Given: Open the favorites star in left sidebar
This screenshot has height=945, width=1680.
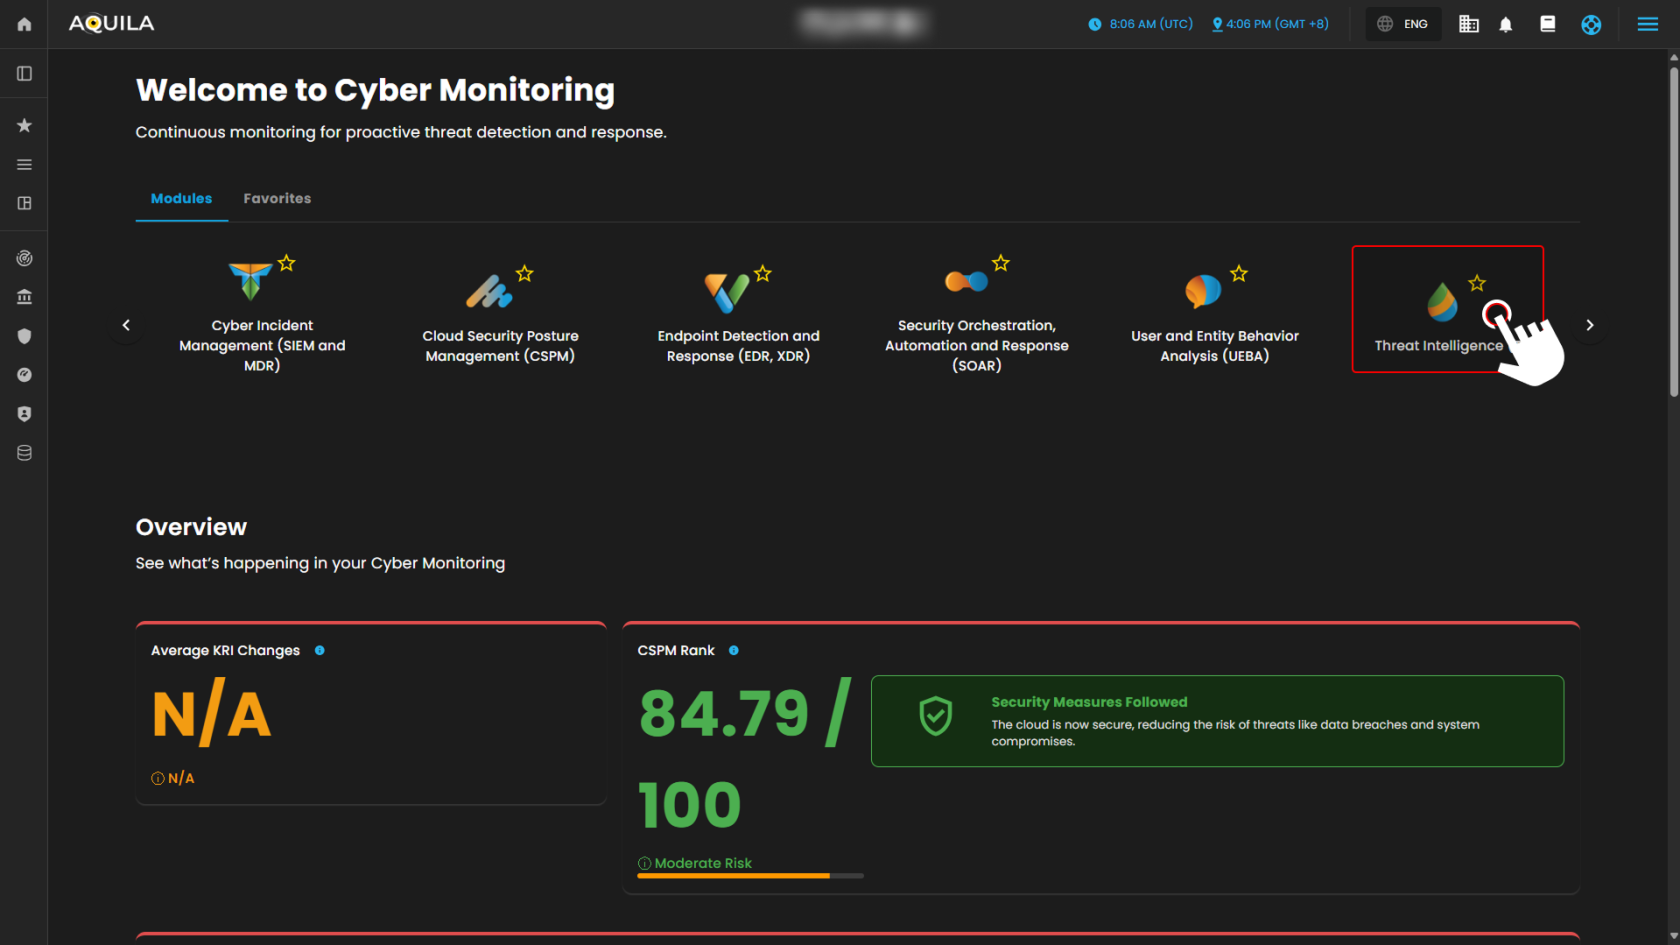Looking at the screenshot, I should pyautogui.click(x=24, y=125).
